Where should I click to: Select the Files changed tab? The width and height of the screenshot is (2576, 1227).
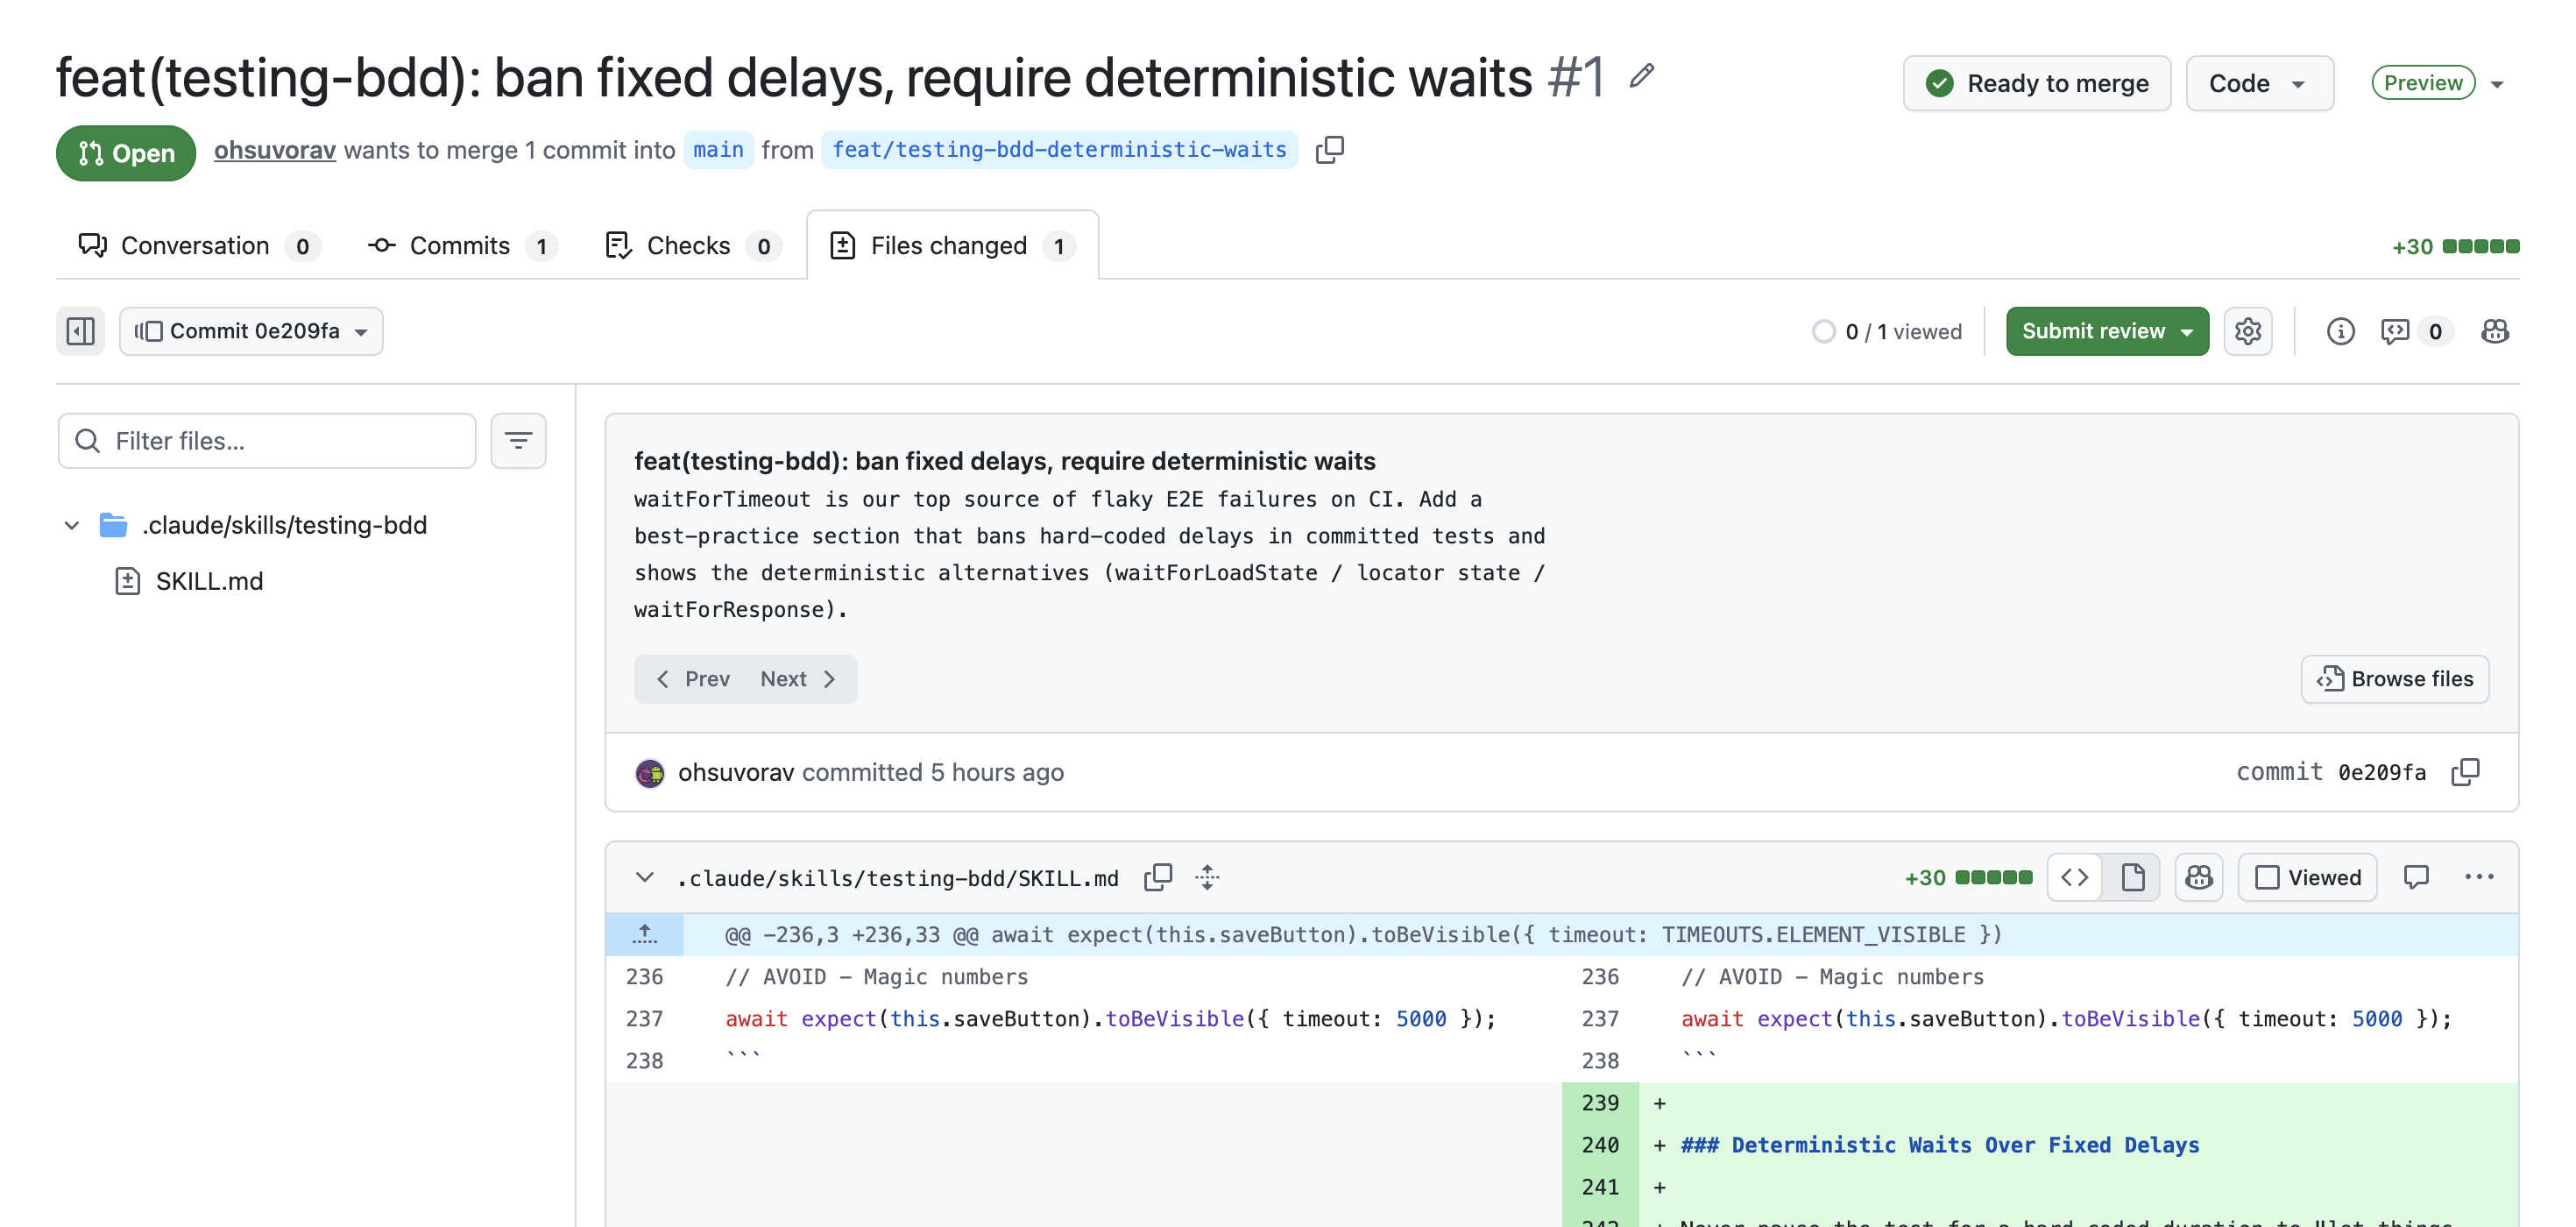952,246
